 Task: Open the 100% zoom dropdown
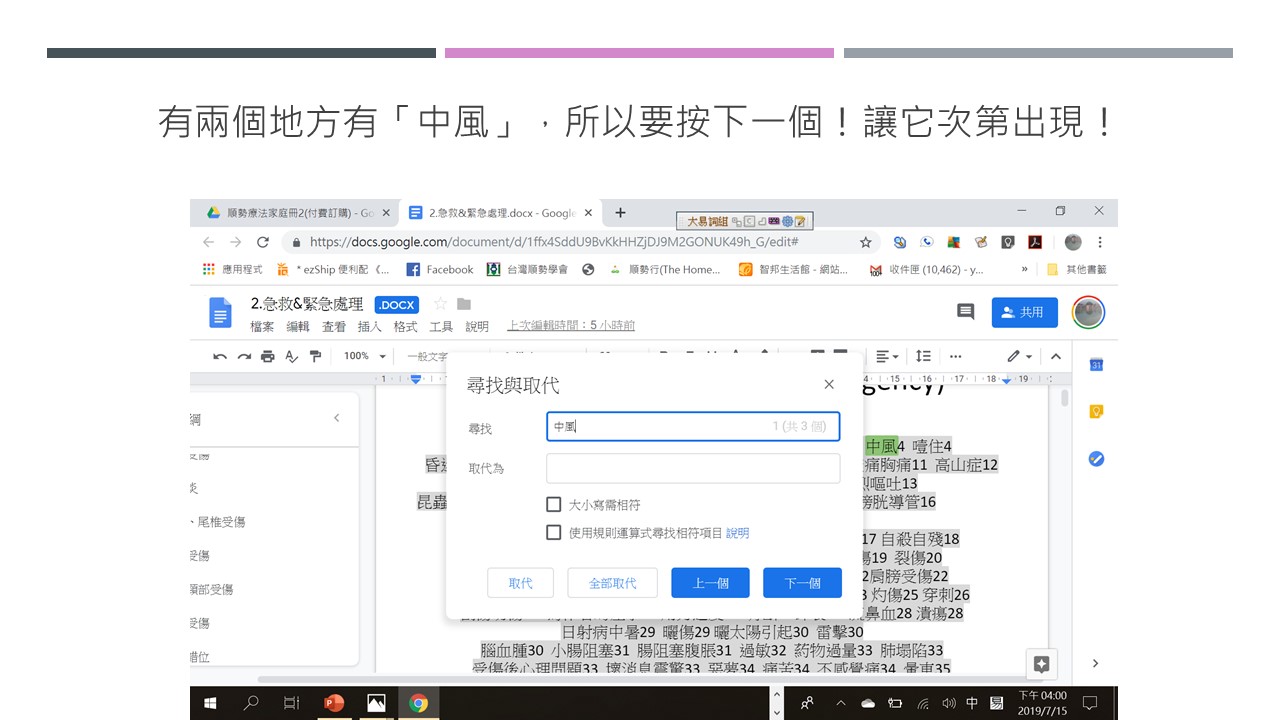pos(365,356)
